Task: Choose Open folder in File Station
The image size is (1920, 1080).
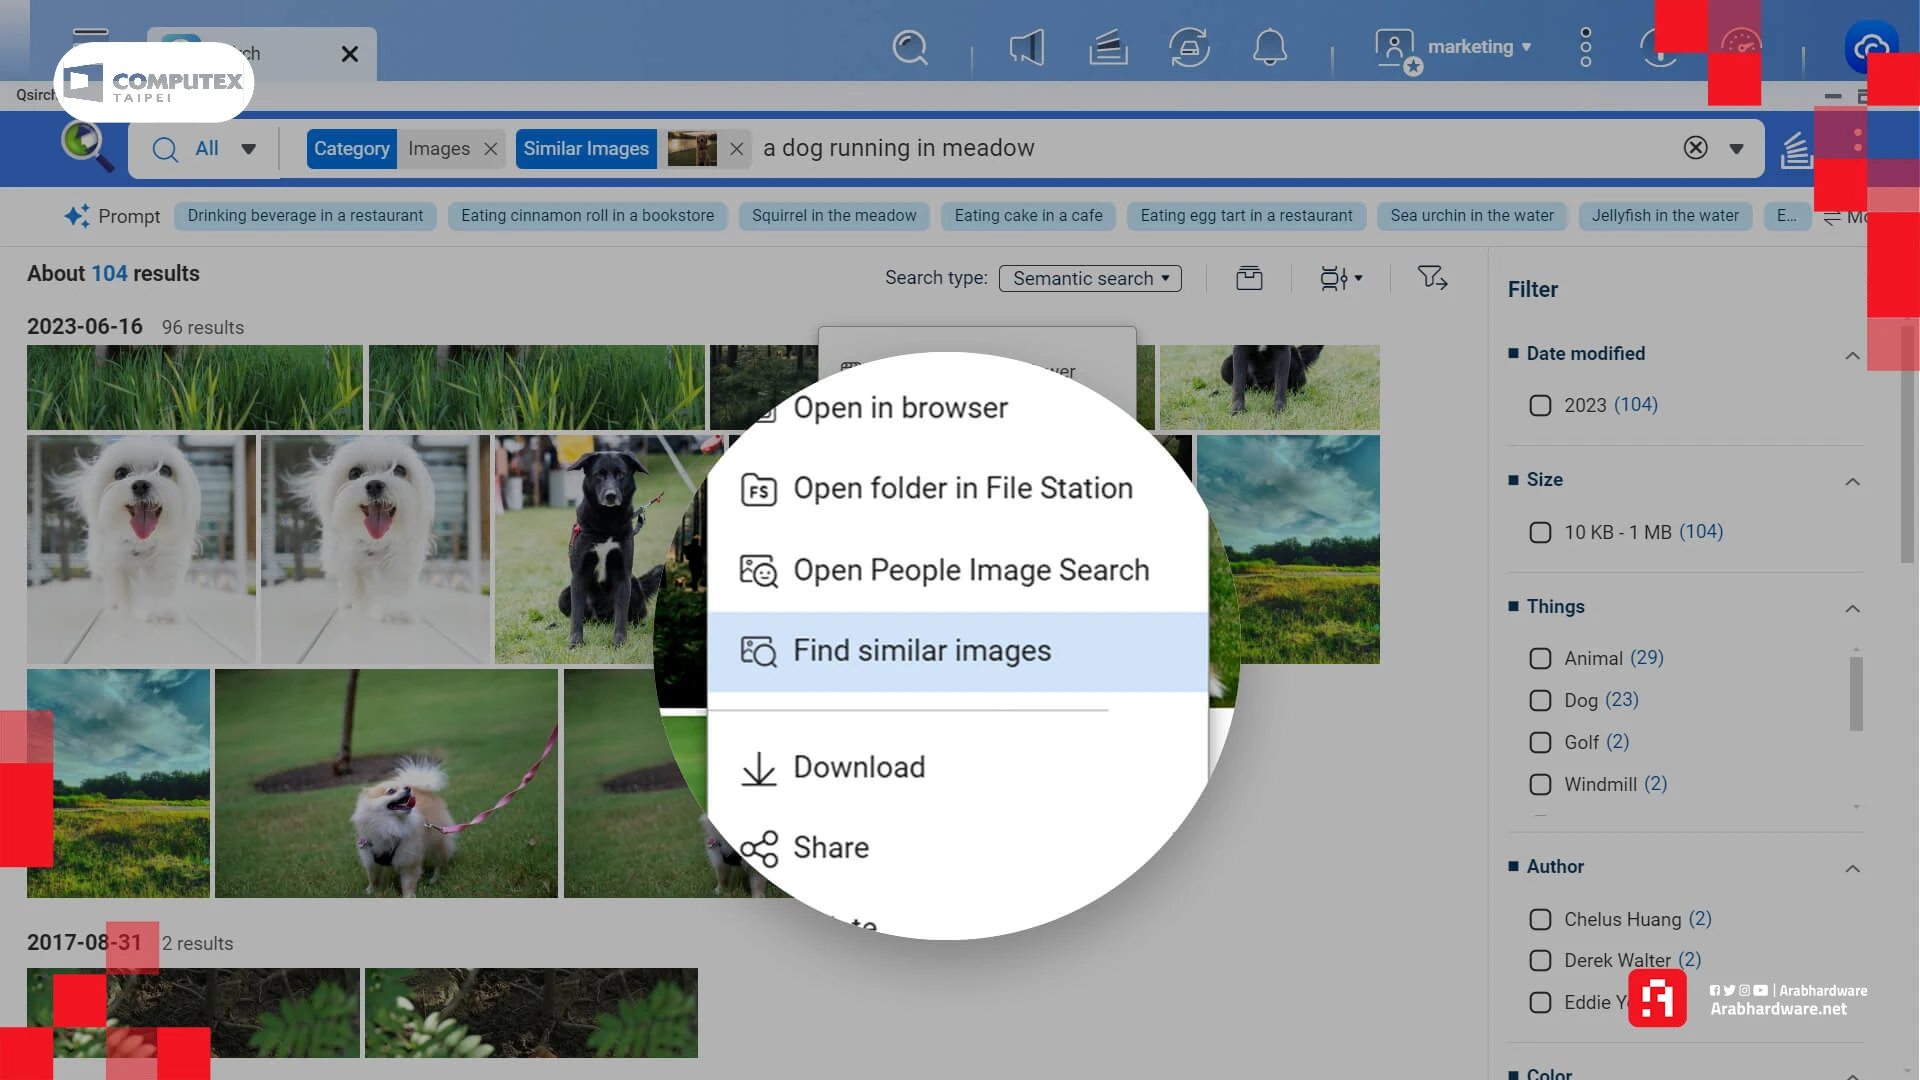Action: tap(962, 489)
